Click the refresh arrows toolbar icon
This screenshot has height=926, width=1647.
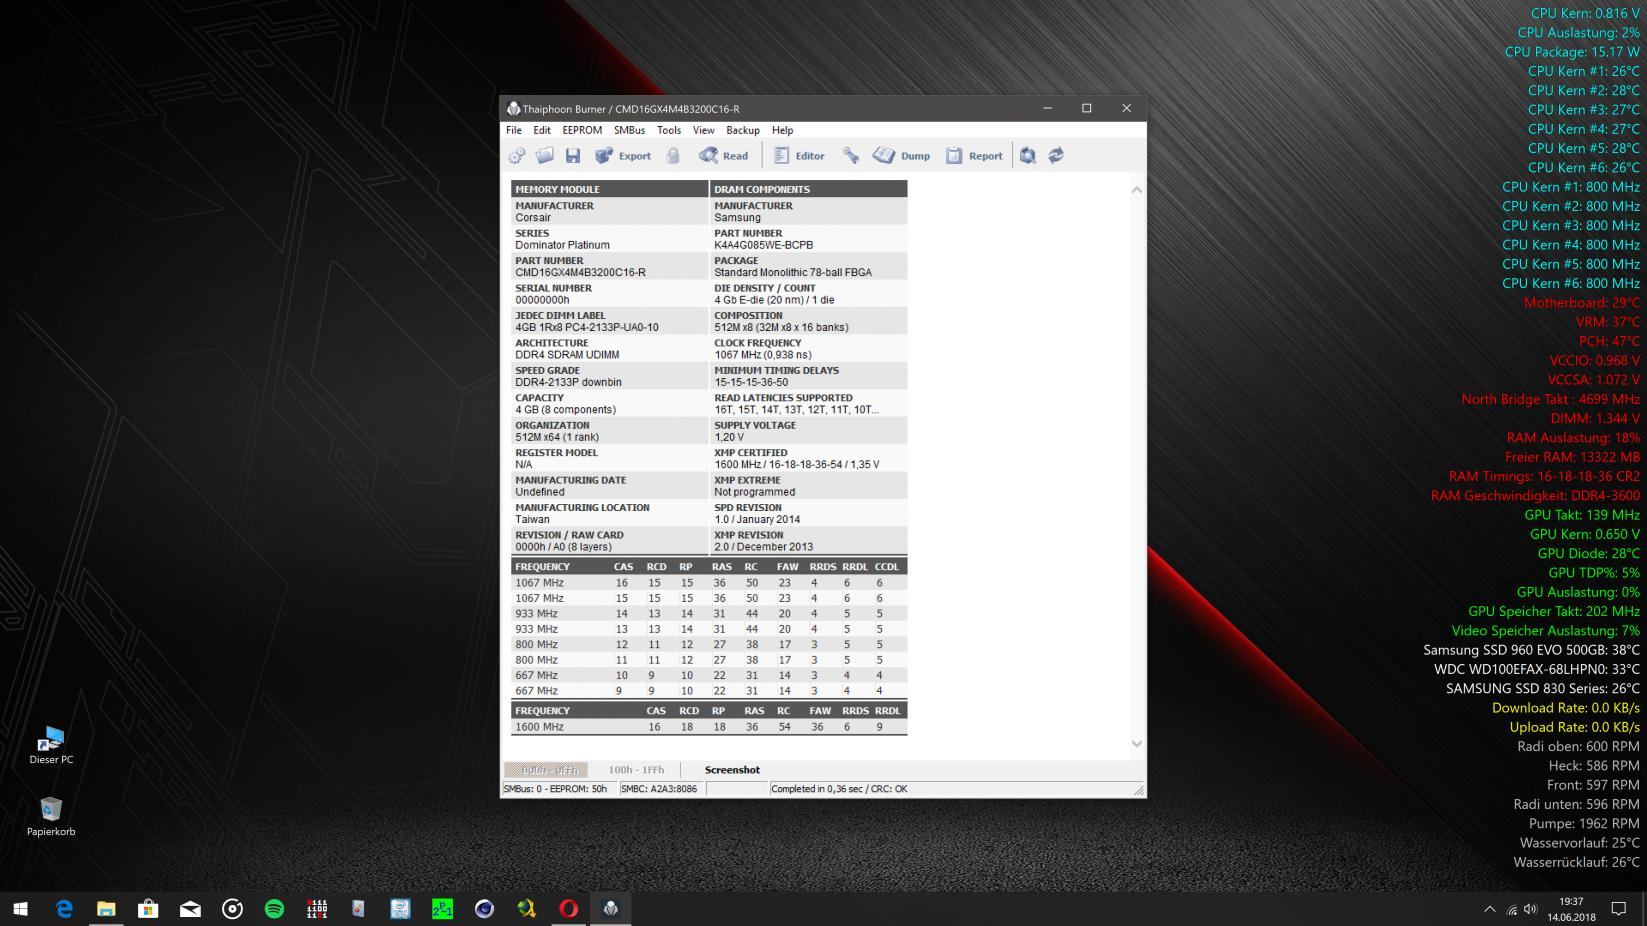(1056, 156)
